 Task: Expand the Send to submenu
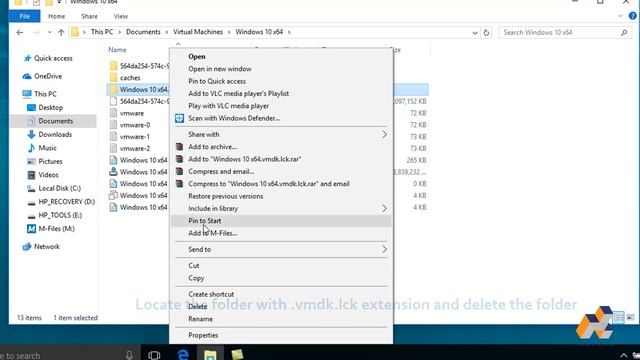(x=384, y=249)
